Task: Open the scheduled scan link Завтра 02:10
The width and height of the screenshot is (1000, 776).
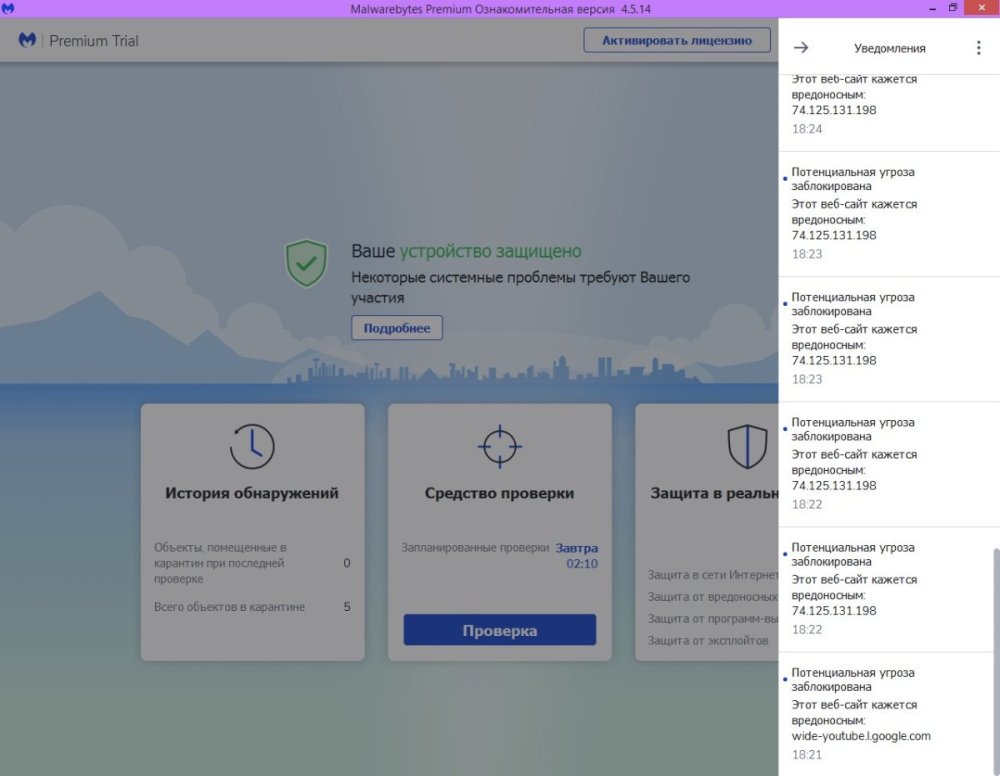Action: (x=579, y=554)
